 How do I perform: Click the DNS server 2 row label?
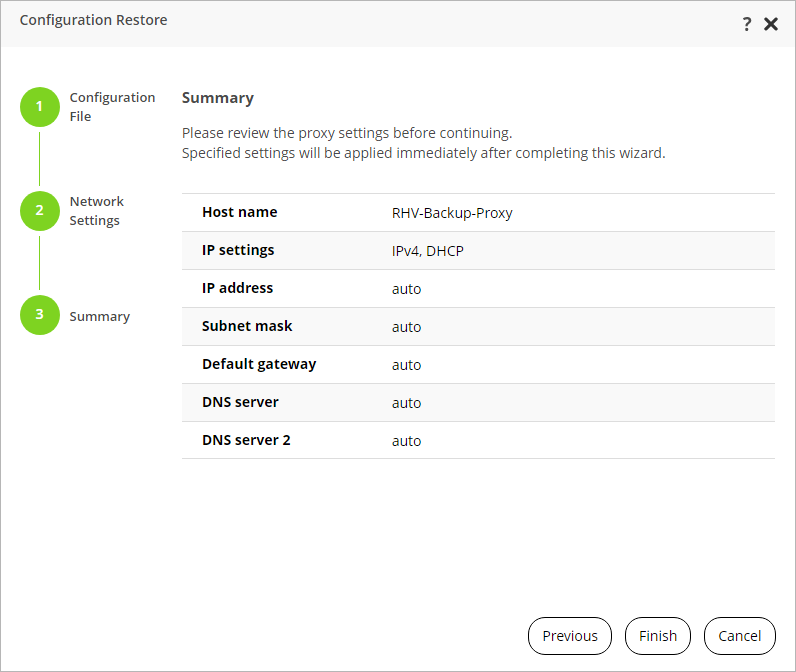[246, 440]
